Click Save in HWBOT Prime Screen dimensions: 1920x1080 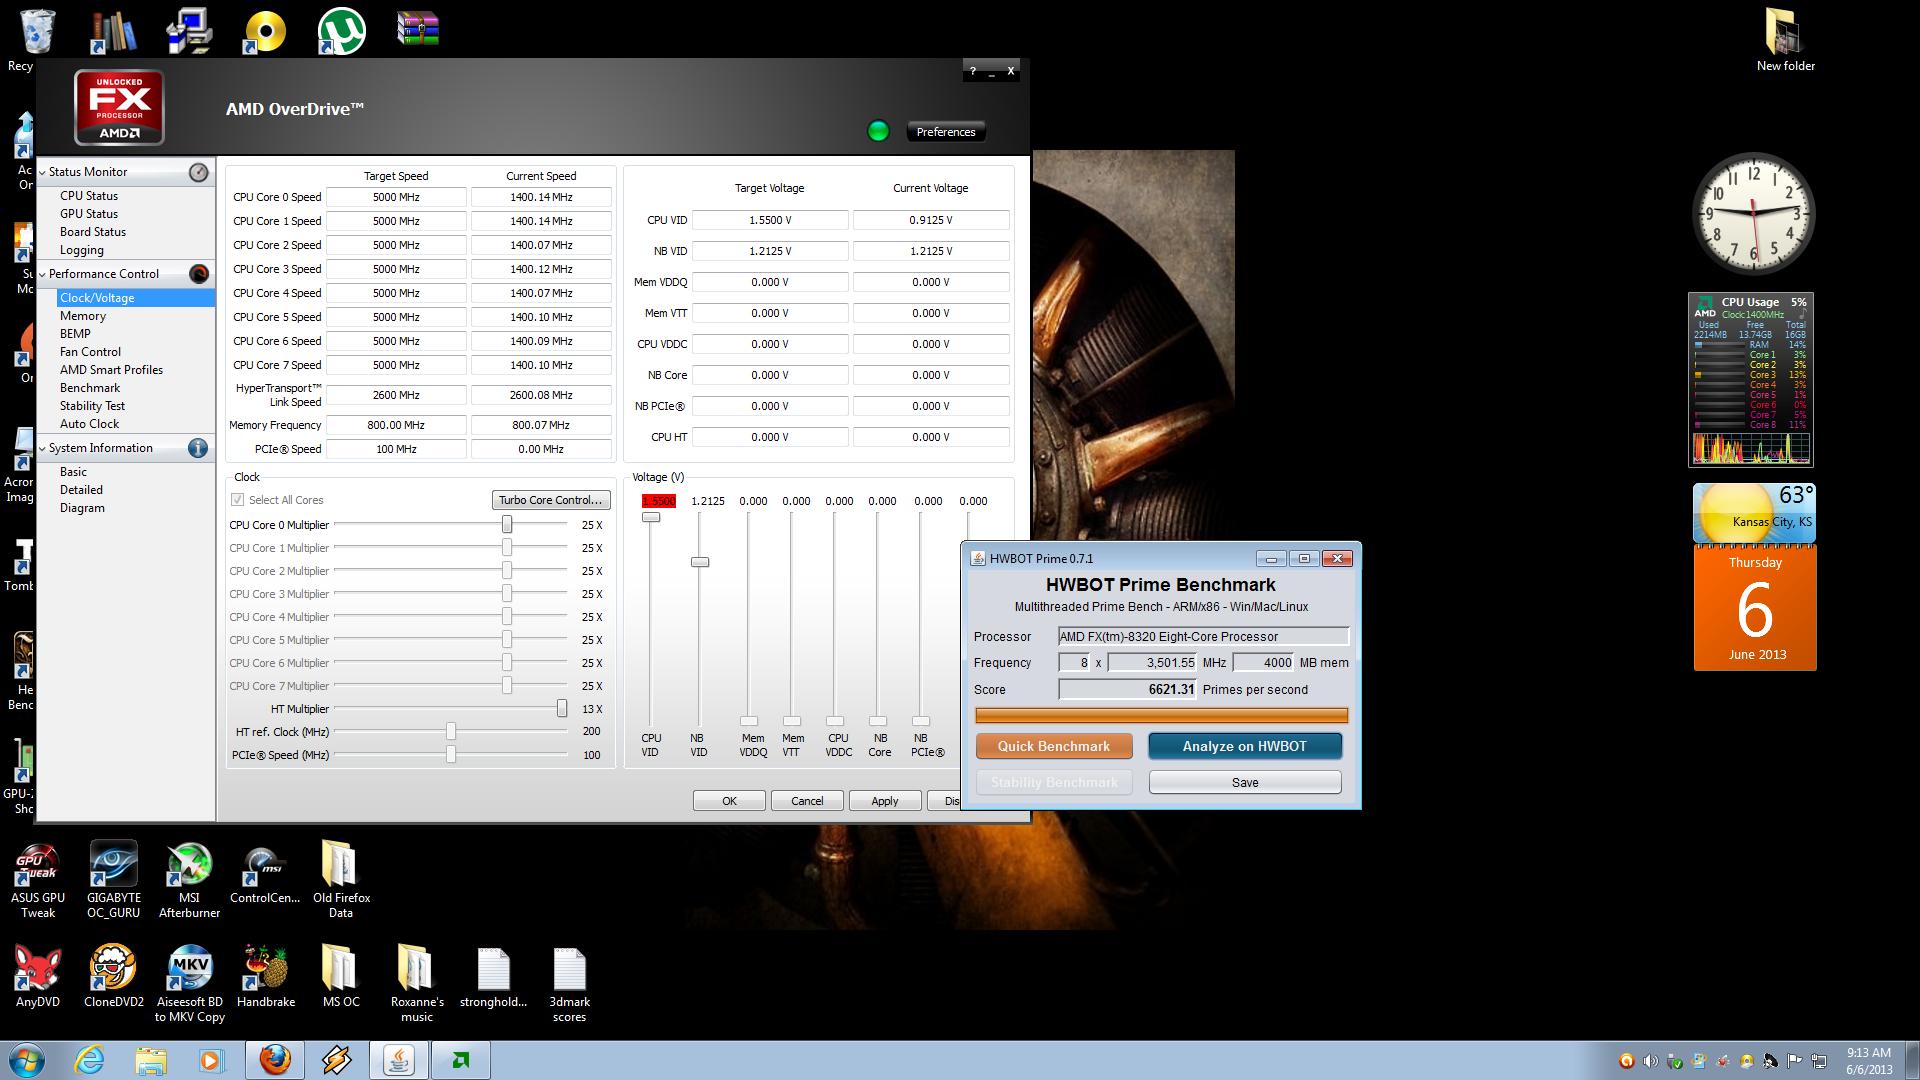coord(1245,782)
